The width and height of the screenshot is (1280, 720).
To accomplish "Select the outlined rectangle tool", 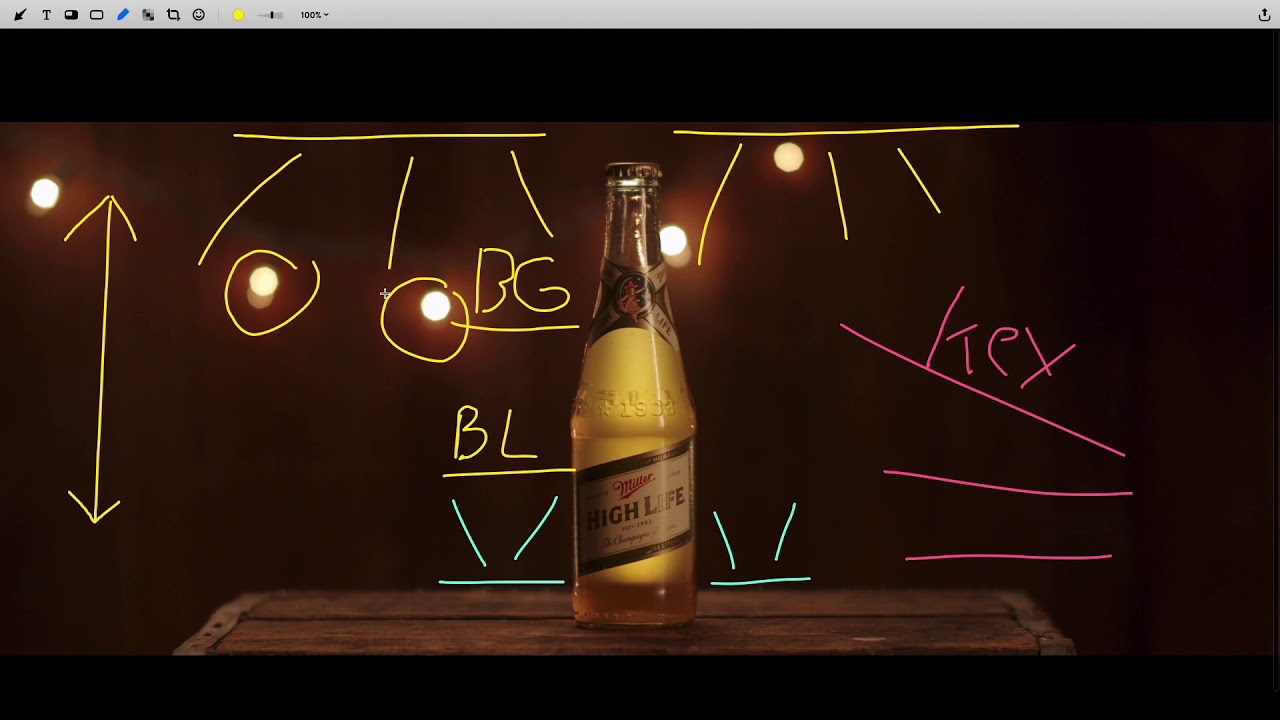I will [x=97, y=15].
